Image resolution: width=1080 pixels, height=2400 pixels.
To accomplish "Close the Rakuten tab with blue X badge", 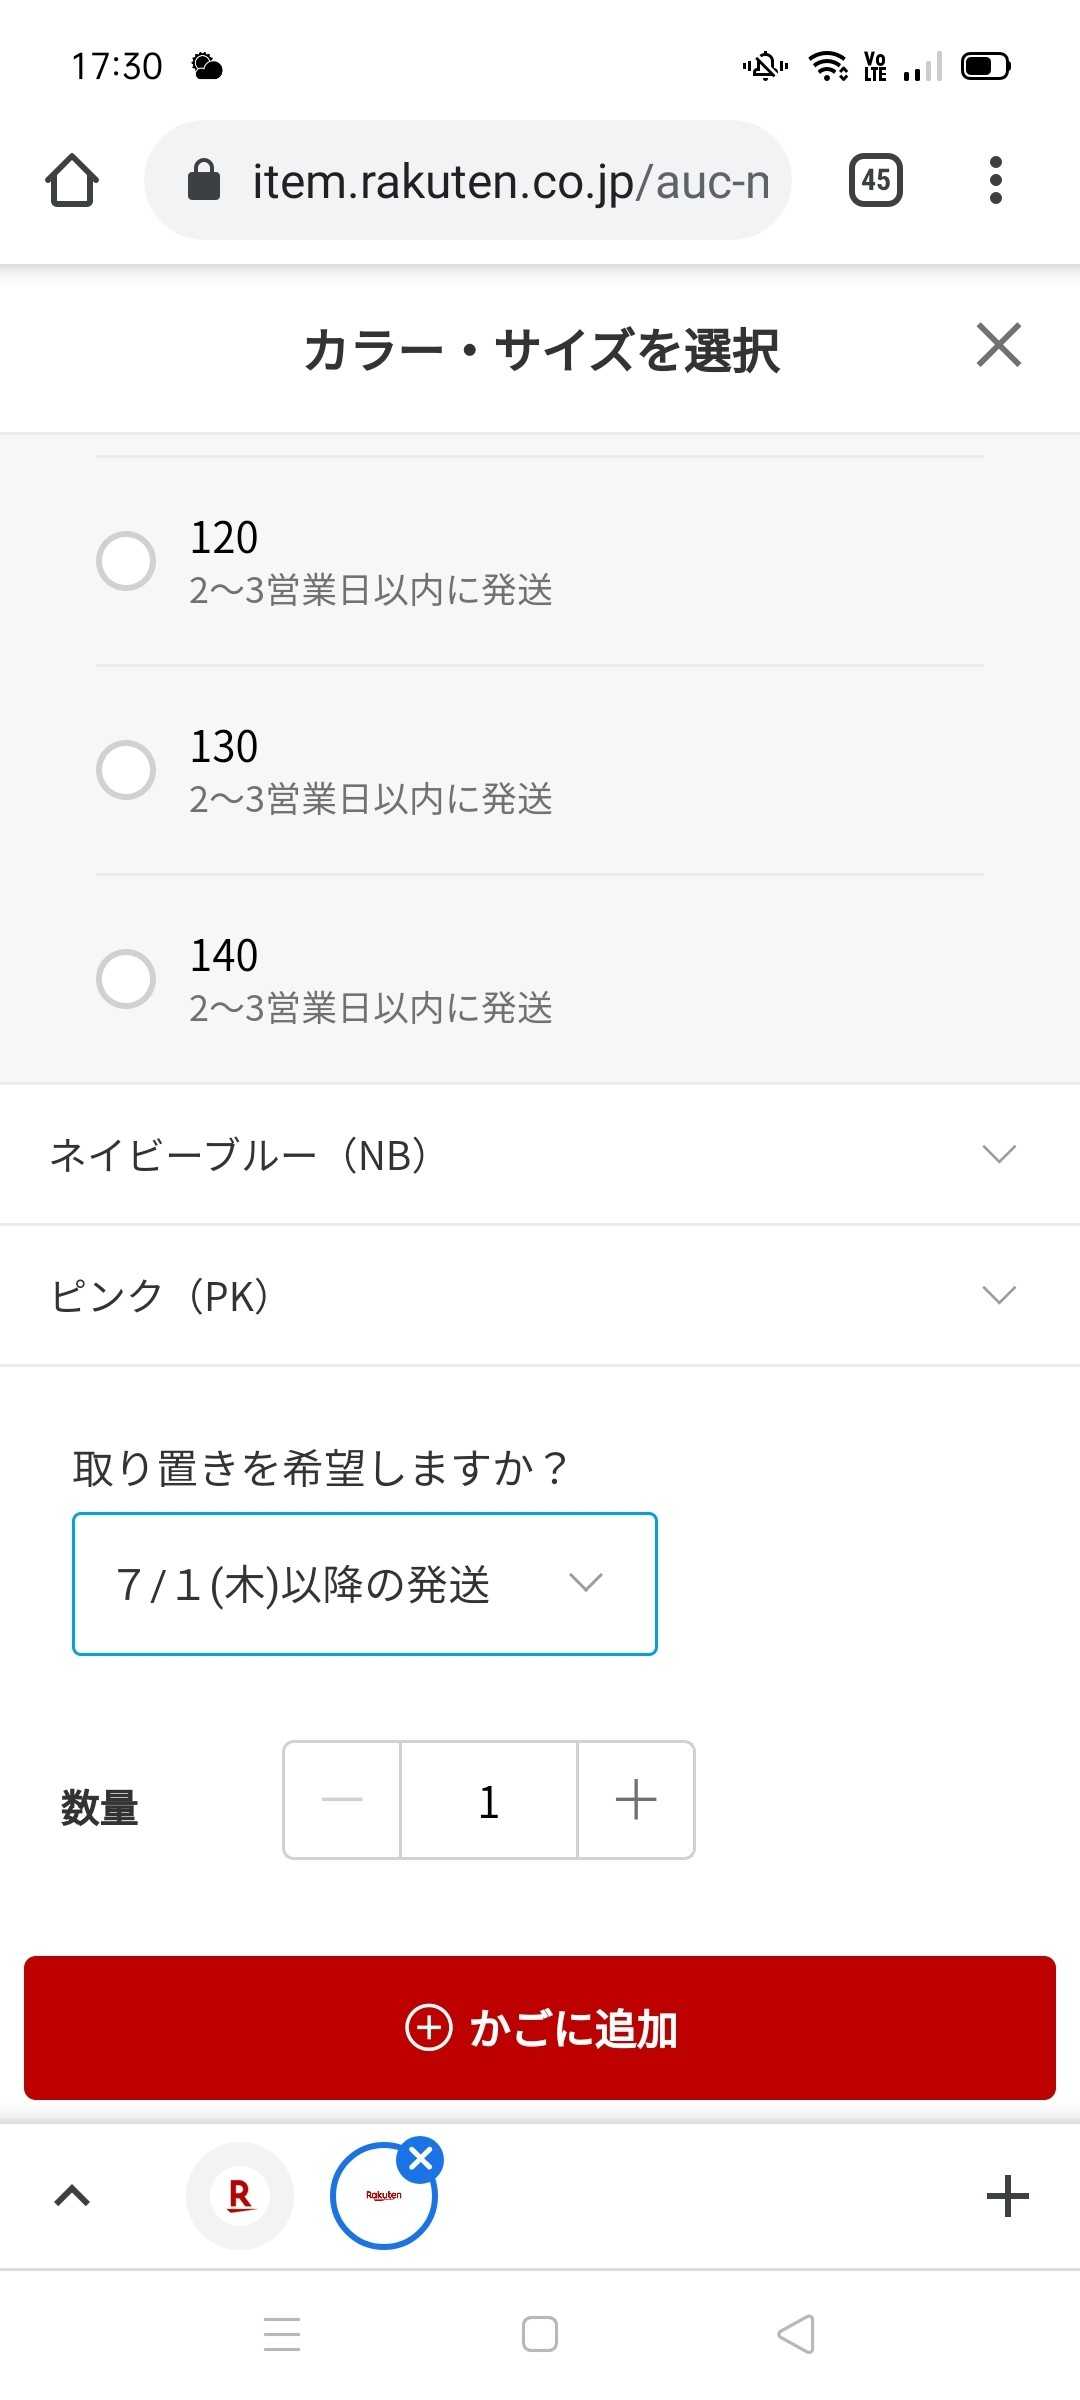I will pos(421,2159).
